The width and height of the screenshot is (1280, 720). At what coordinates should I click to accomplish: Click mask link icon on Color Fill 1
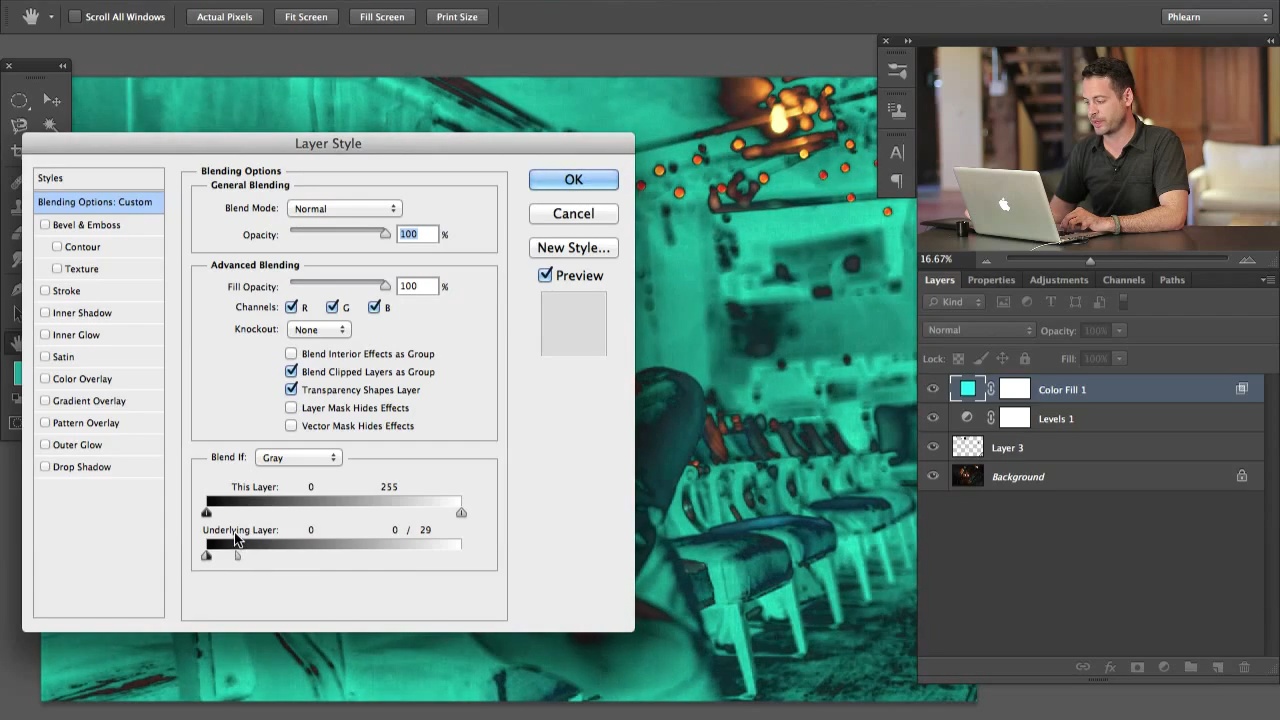pyautogui.click(x=991, y=390)
